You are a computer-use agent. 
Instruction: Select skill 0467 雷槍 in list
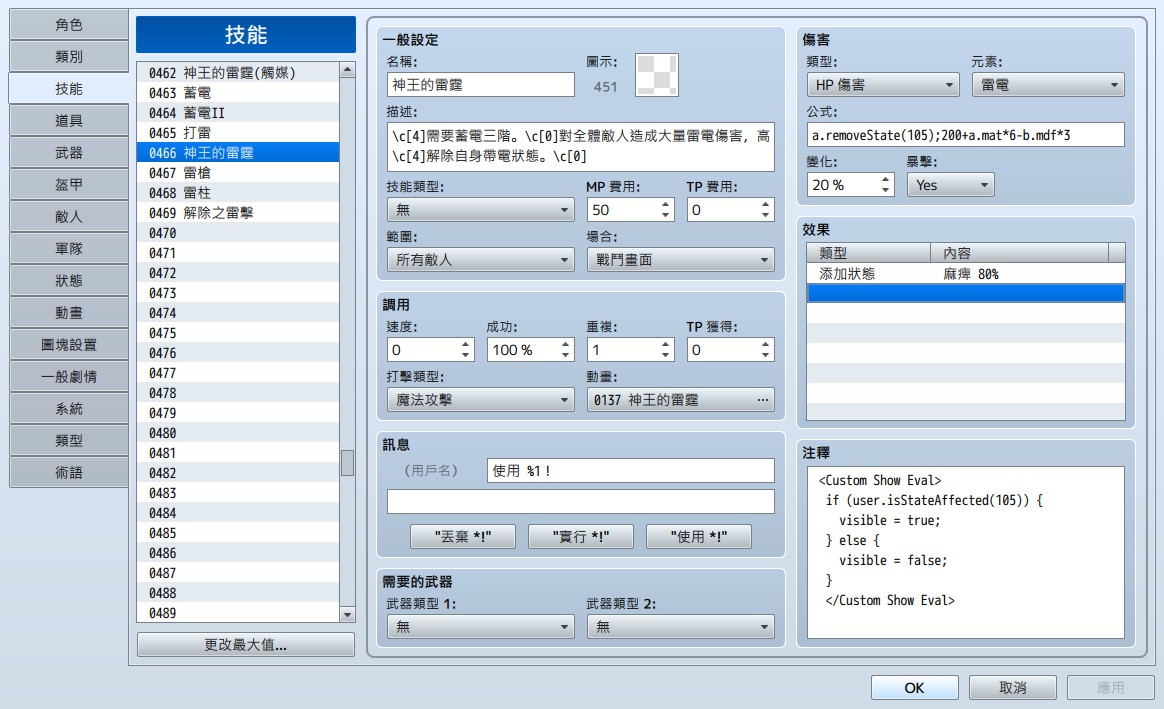(238, 172)
